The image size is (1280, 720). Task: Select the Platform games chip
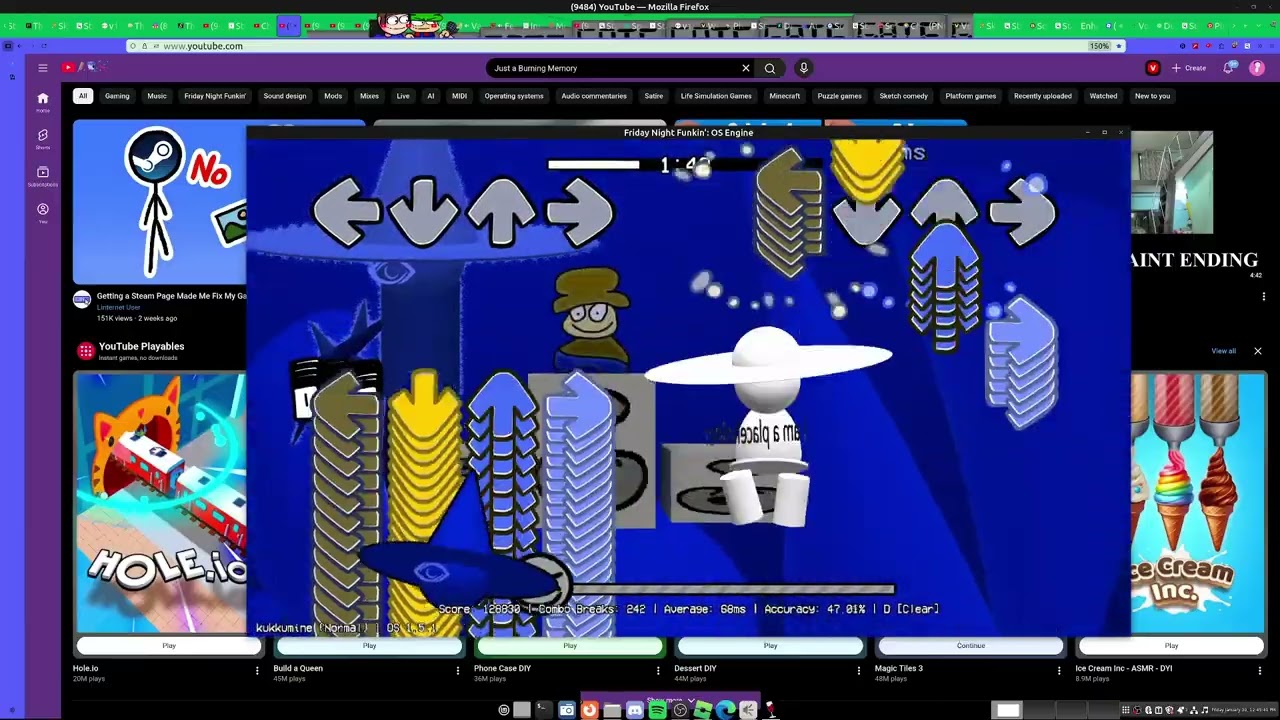tap(971, 96)
